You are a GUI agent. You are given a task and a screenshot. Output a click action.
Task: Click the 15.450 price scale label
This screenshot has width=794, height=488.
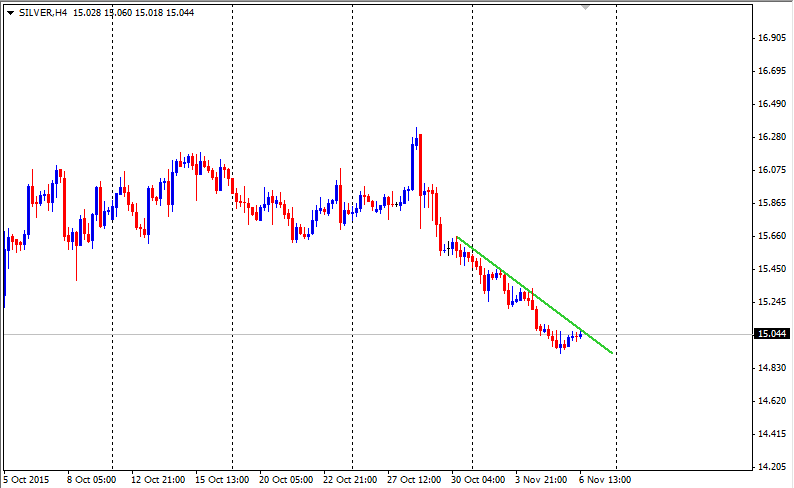click(x=772, y=269)
